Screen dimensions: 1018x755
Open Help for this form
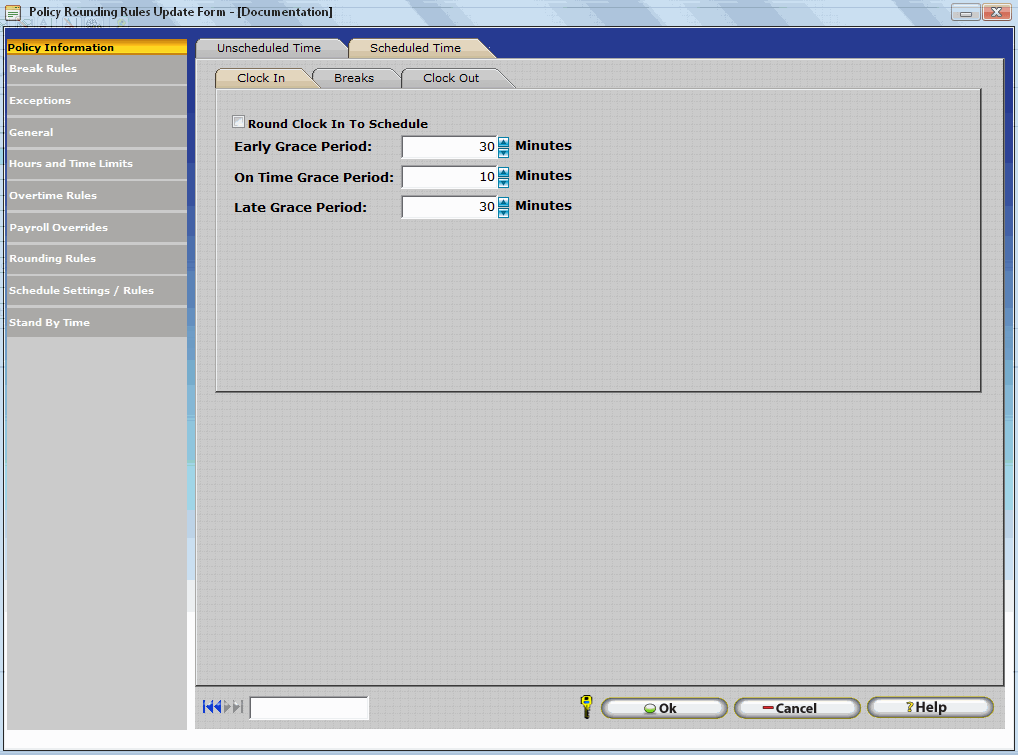929,707
